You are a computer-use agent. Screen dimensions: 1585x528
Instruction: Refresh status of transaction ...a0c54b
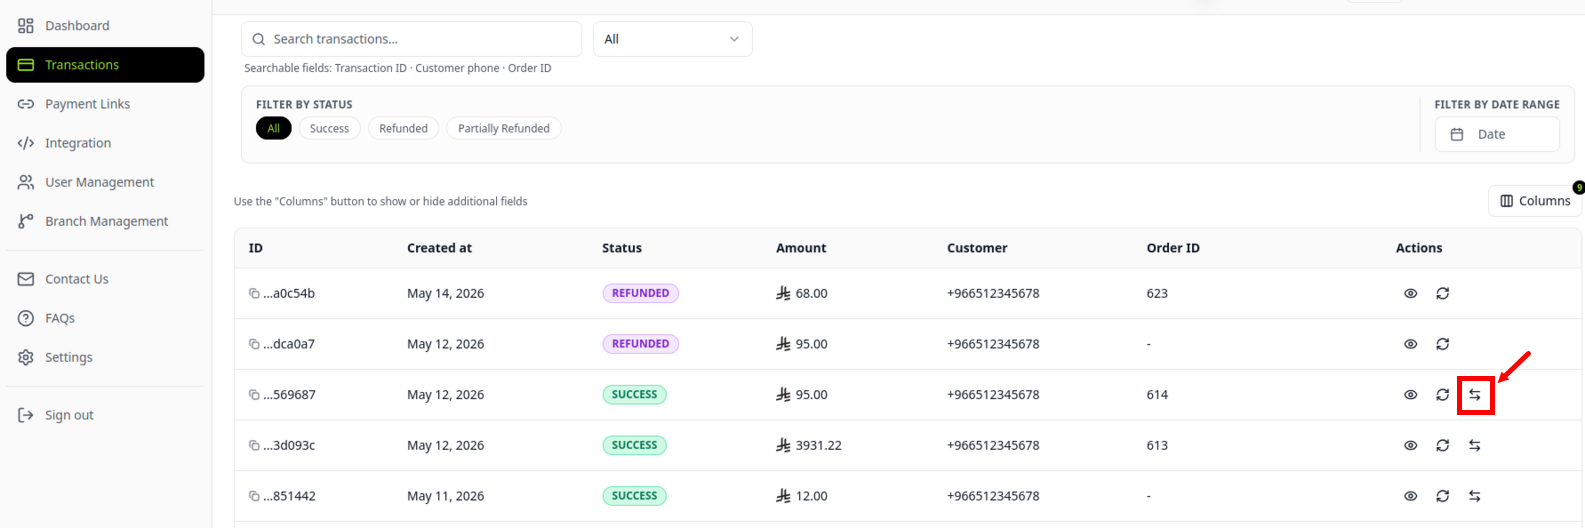point(1442,293)
